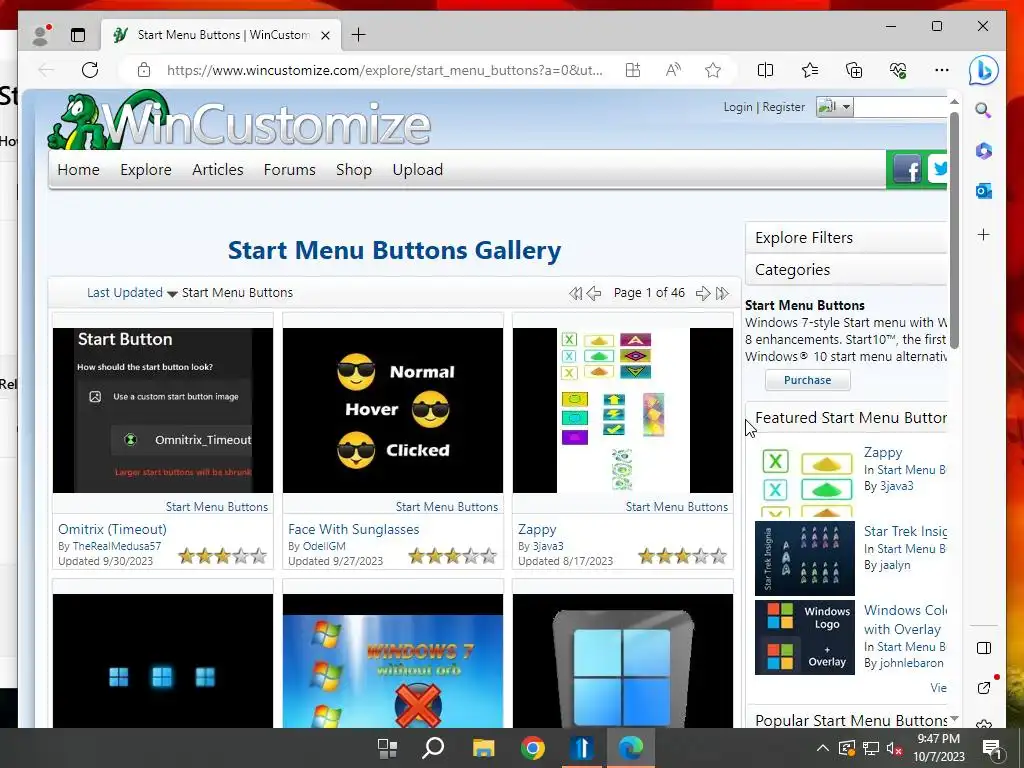Open the site search category dropdown
This screenshot has height=768, width=1024.
(x=835, y=106)
